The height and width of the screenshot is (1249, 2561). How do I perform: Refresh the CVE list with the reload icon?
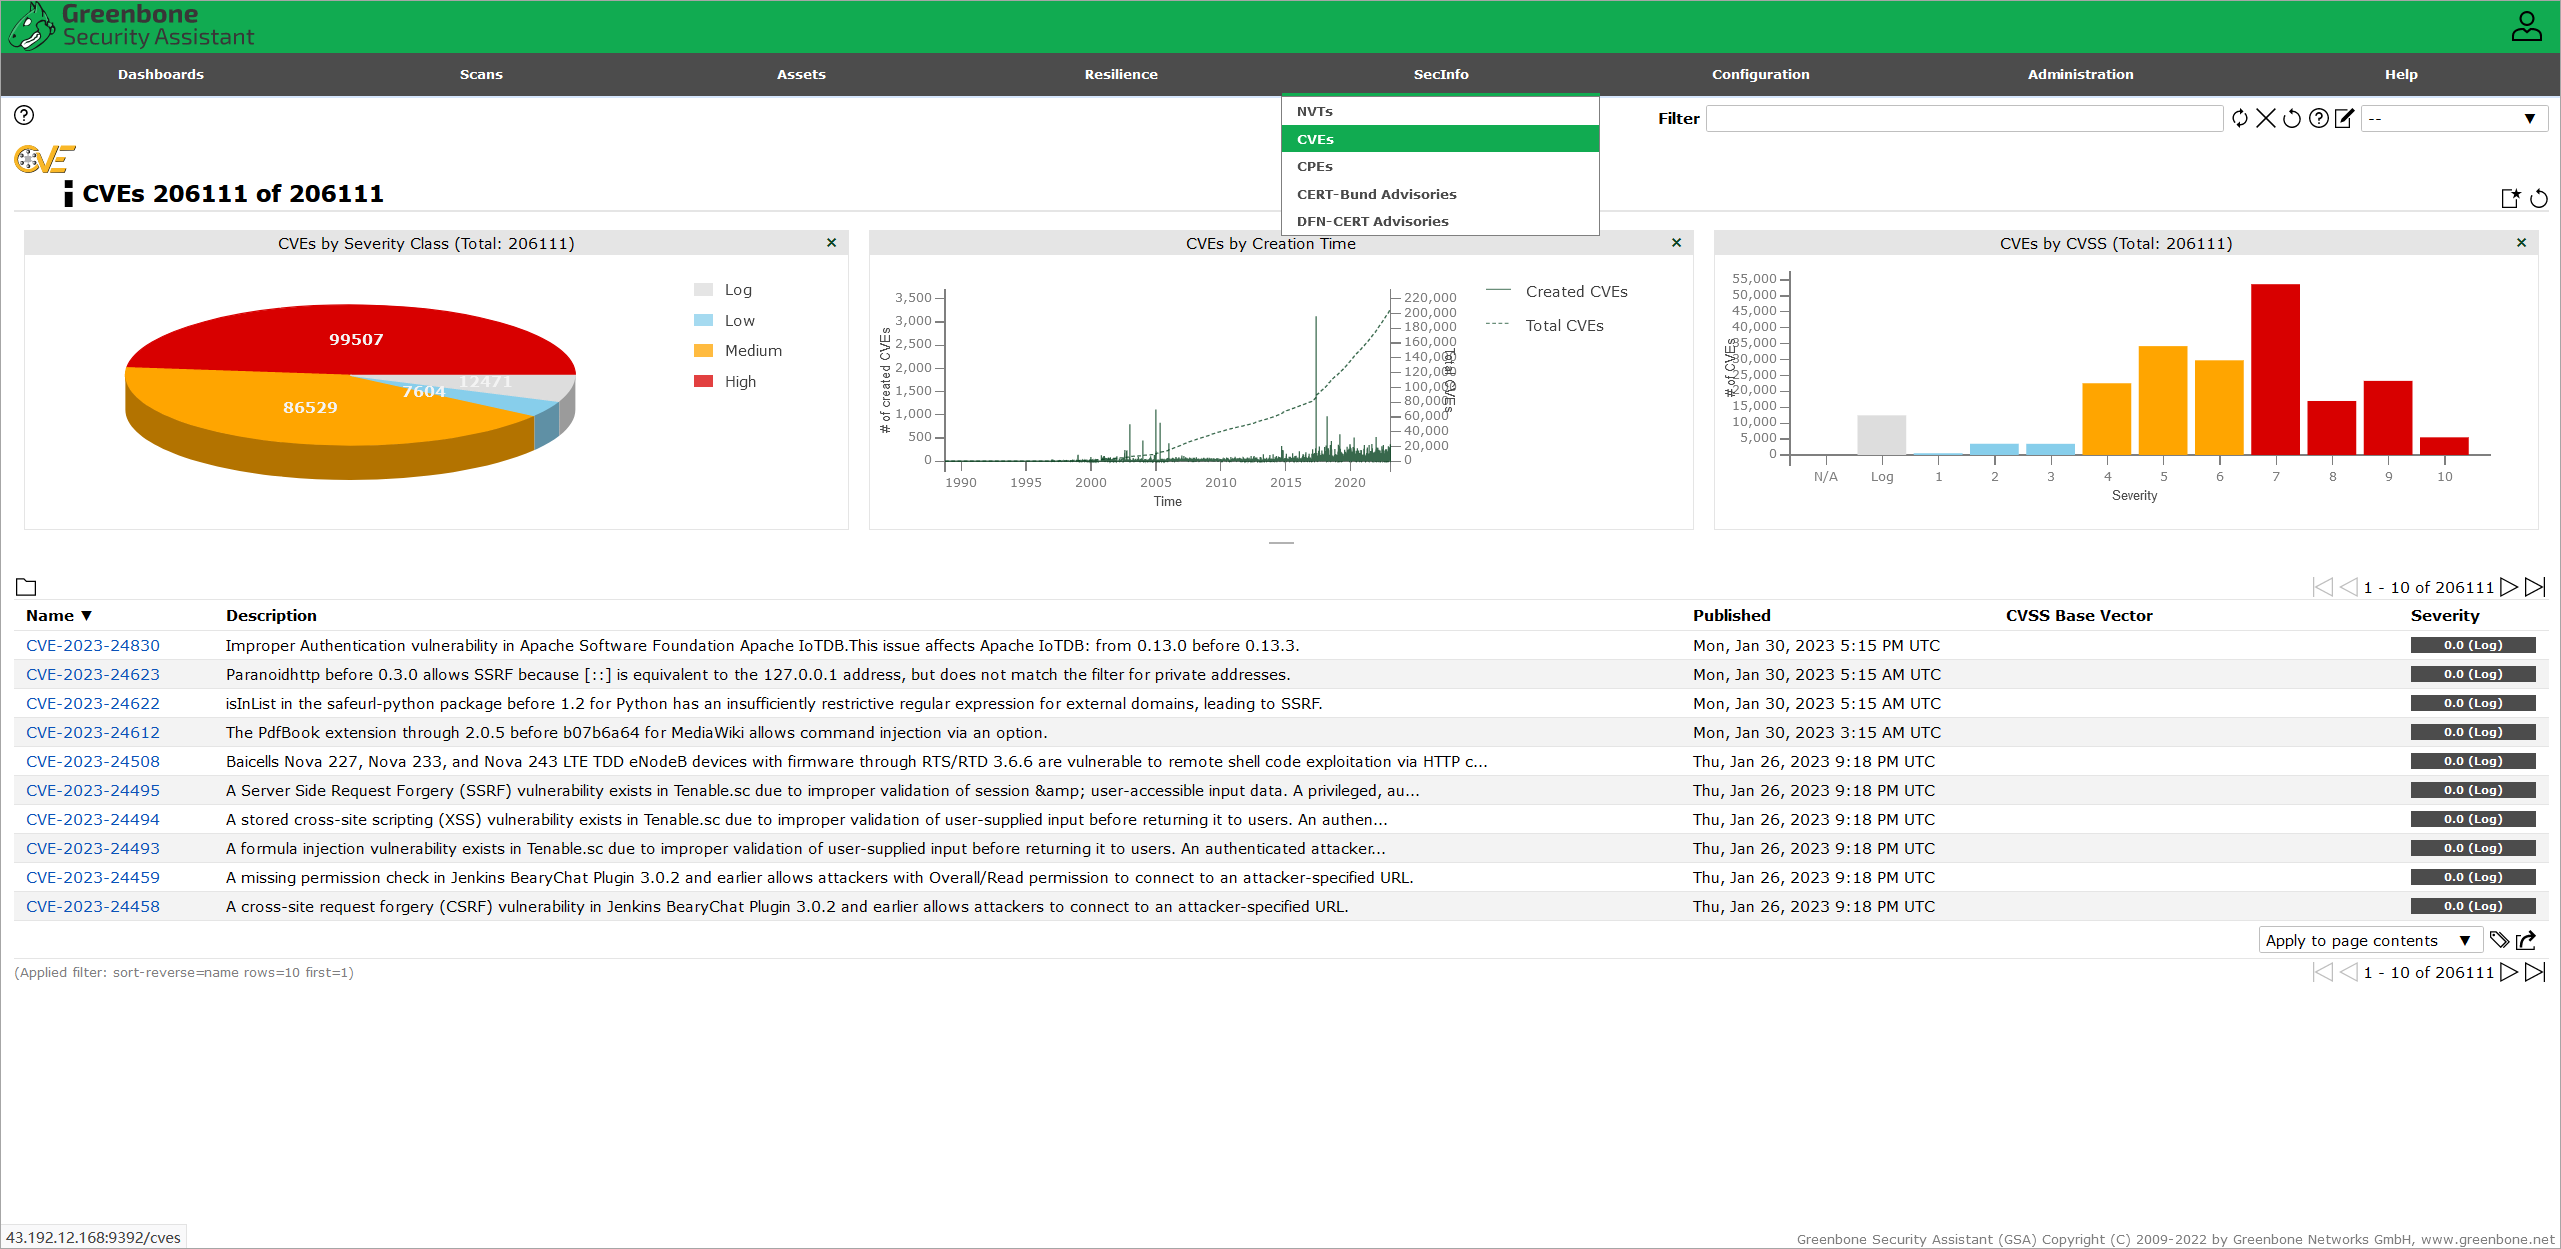2540,198
